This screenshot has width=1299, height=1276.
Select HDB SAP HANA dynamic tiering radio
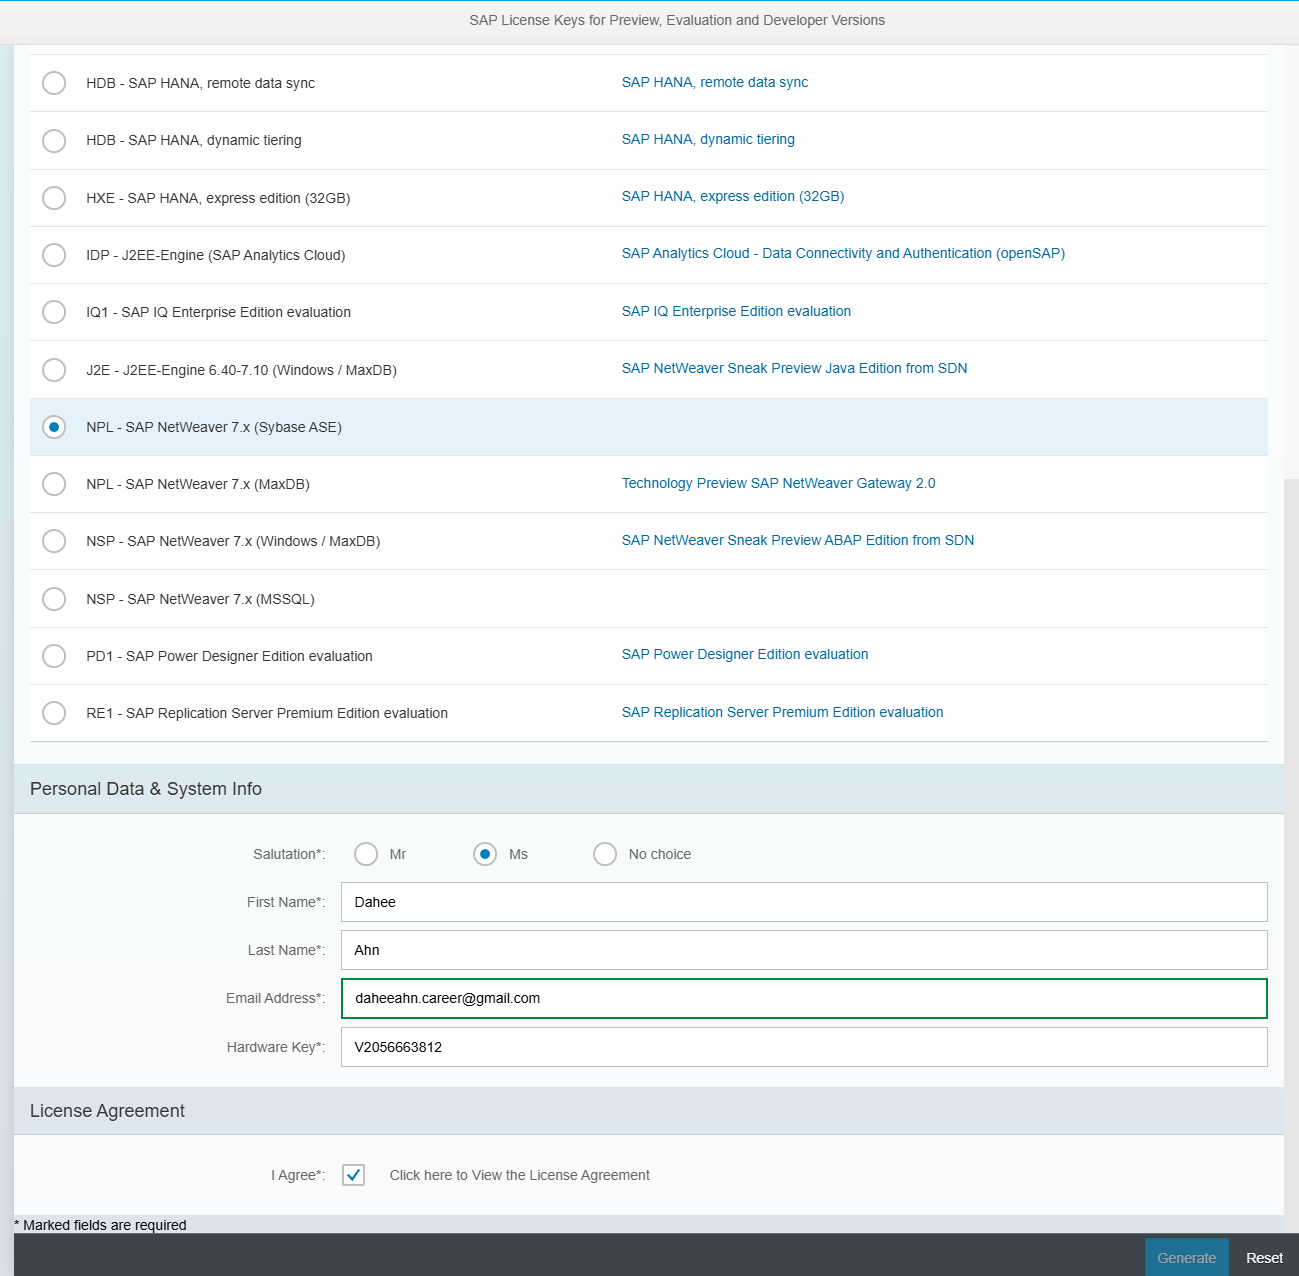[54, 140]
